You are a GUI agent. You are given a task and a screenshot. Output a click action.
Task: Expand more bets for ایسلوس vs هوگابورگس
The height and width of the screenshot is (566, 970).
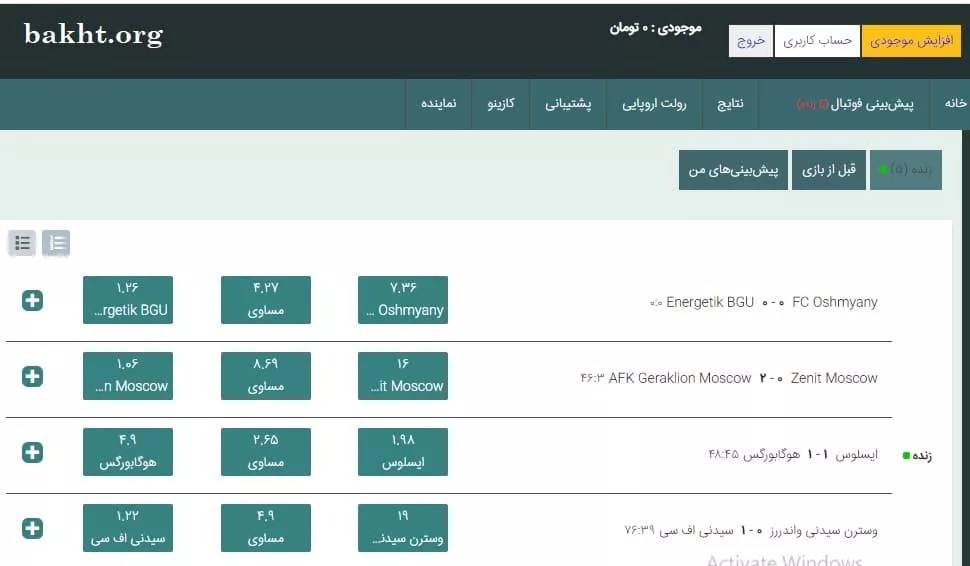(x=32, y=452)
